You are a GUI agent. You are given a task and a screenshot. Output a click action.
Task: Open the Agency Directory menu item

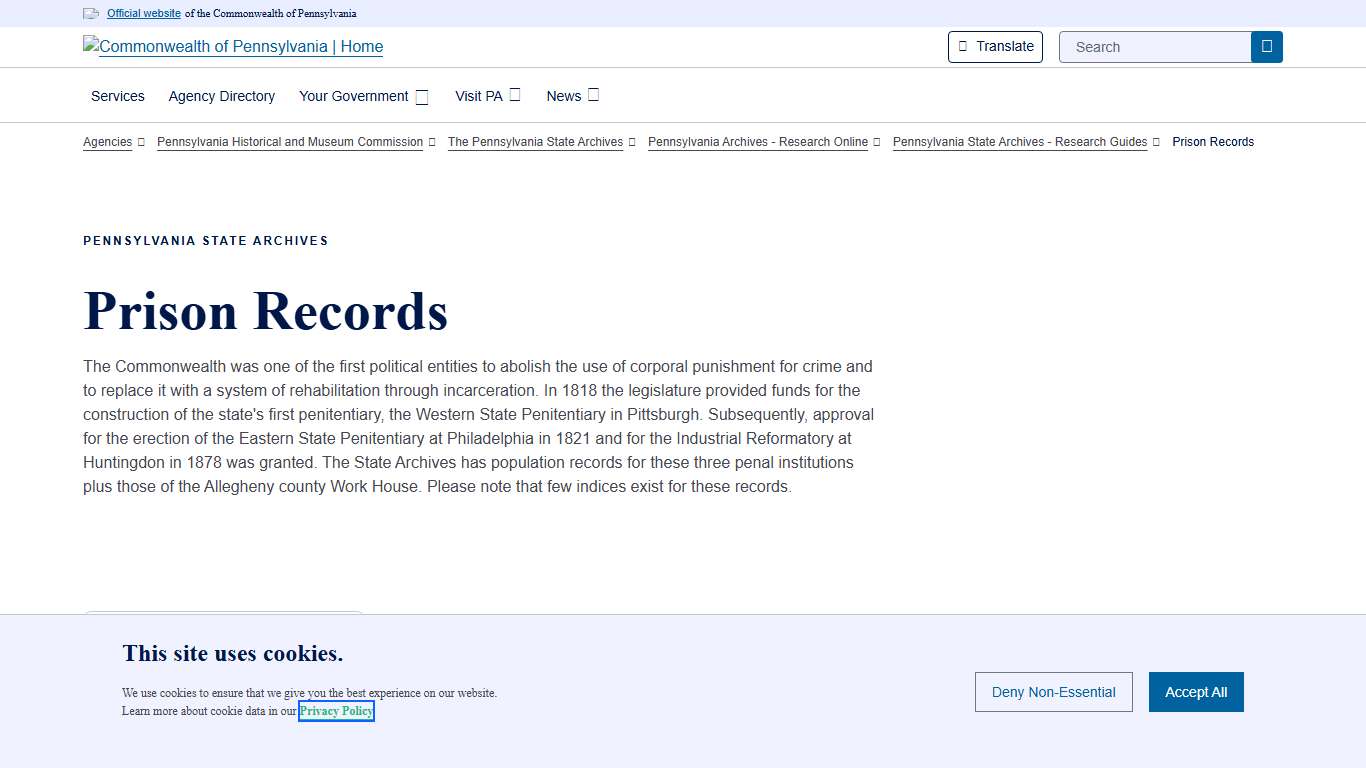click(221, 96)
